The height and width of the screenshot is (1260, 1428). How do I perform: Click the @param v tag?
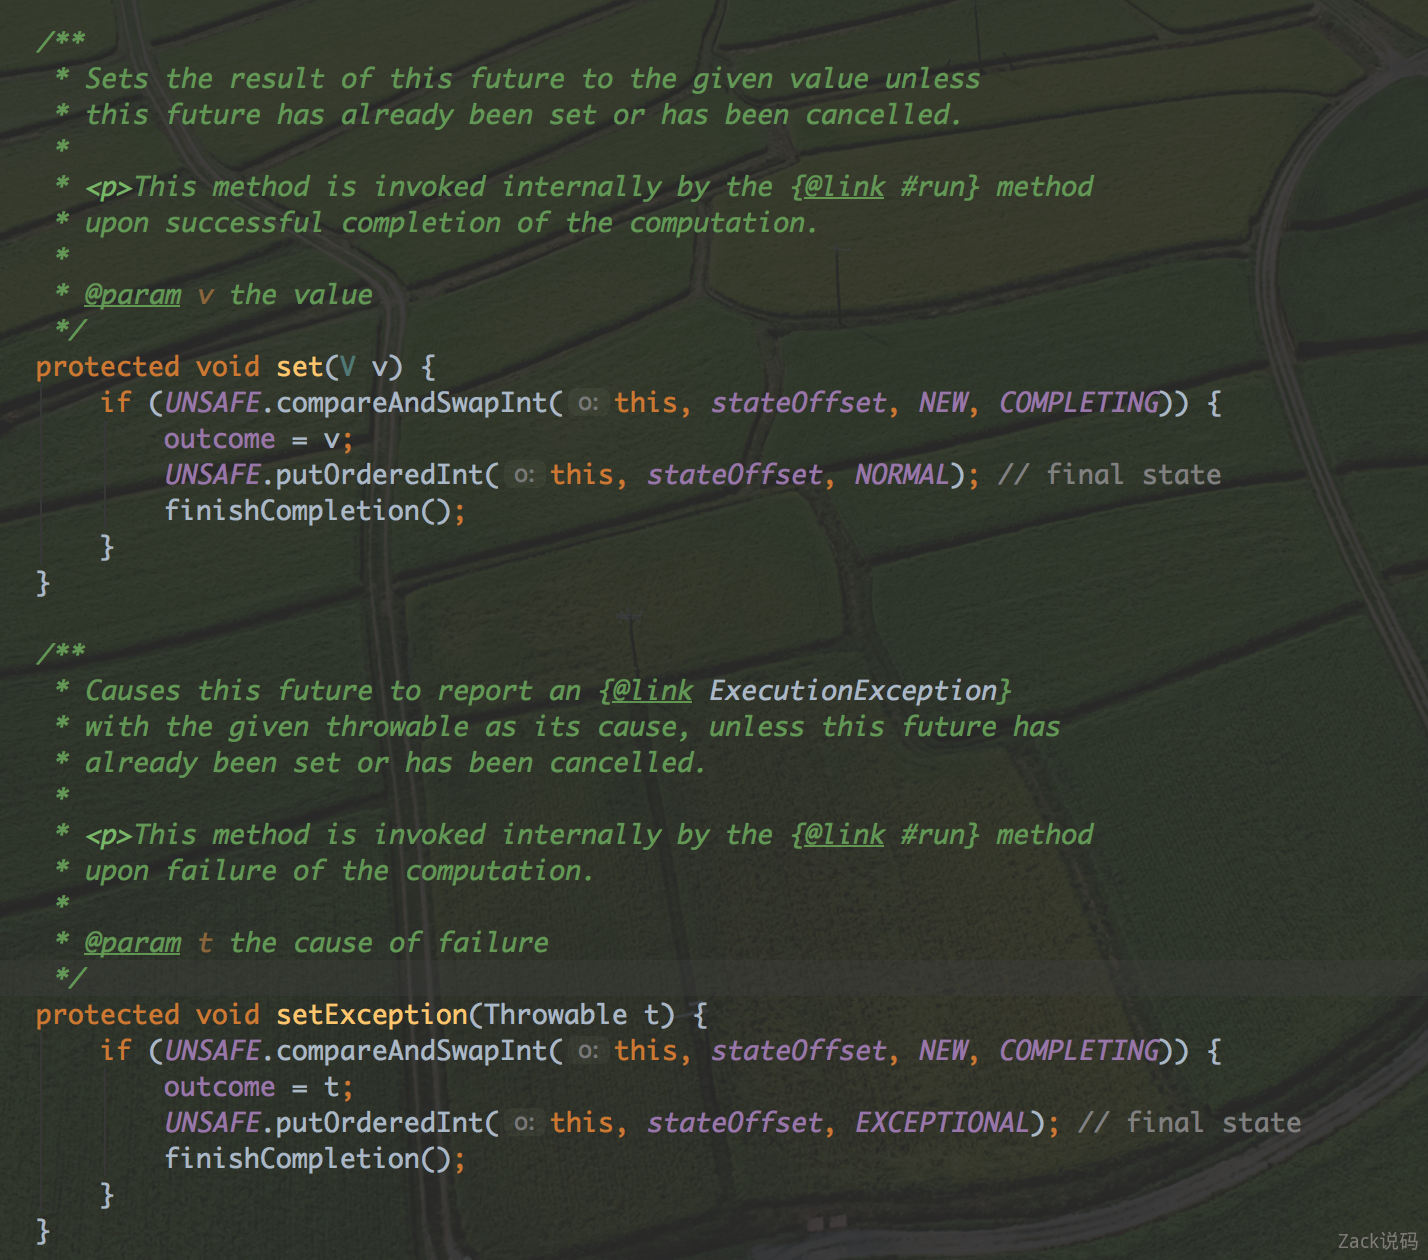click(132, 295)
